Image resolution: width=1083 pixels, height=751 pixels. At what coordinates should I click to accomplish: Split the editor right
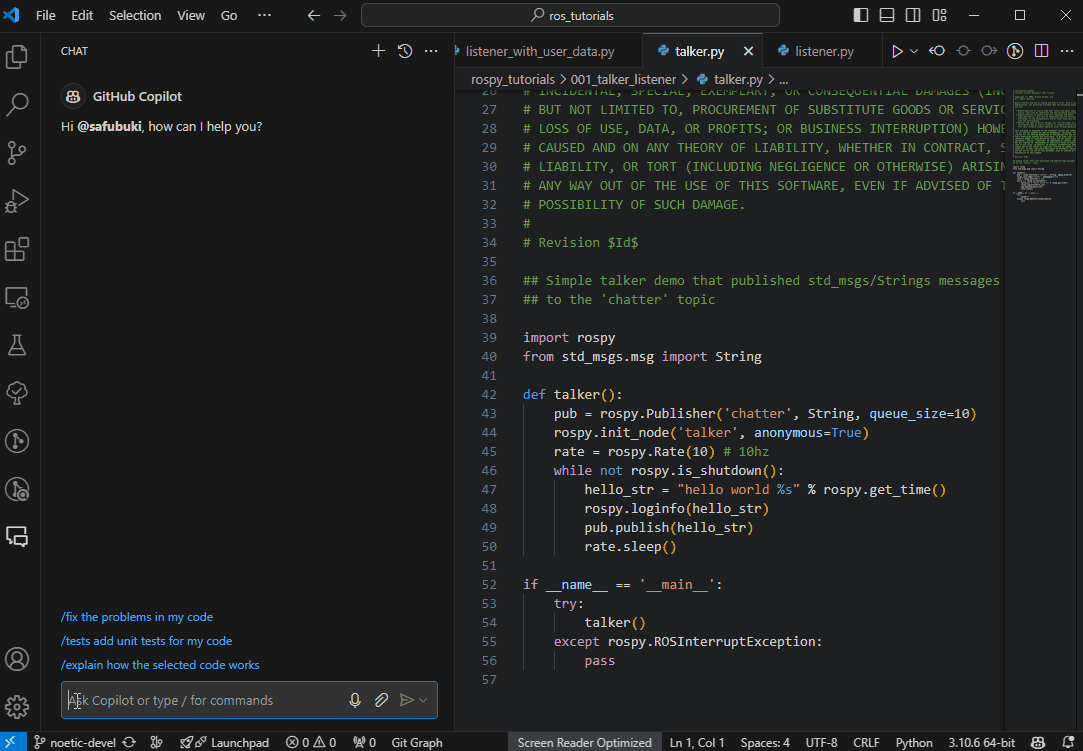pyautogui.click(x=1042, y=51)
